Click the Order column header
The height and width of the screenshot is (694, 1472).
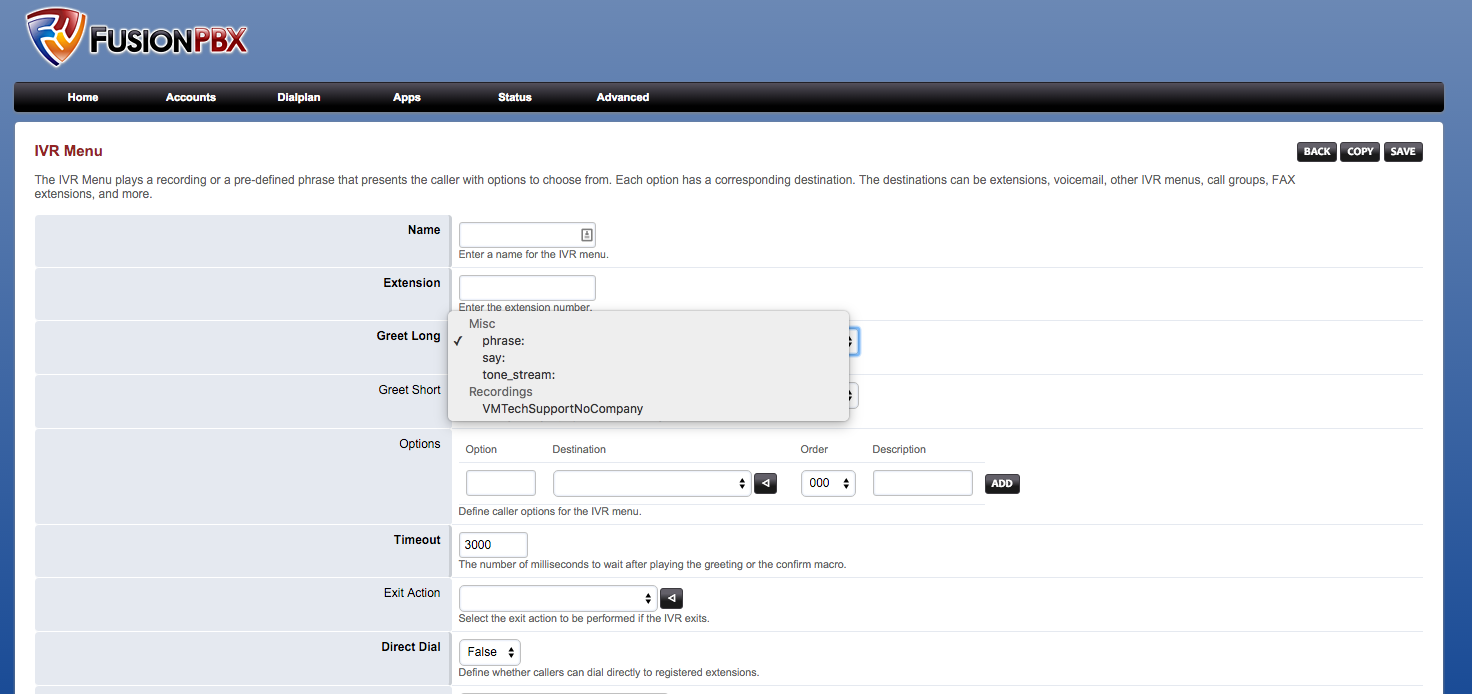tap(814, 450)
